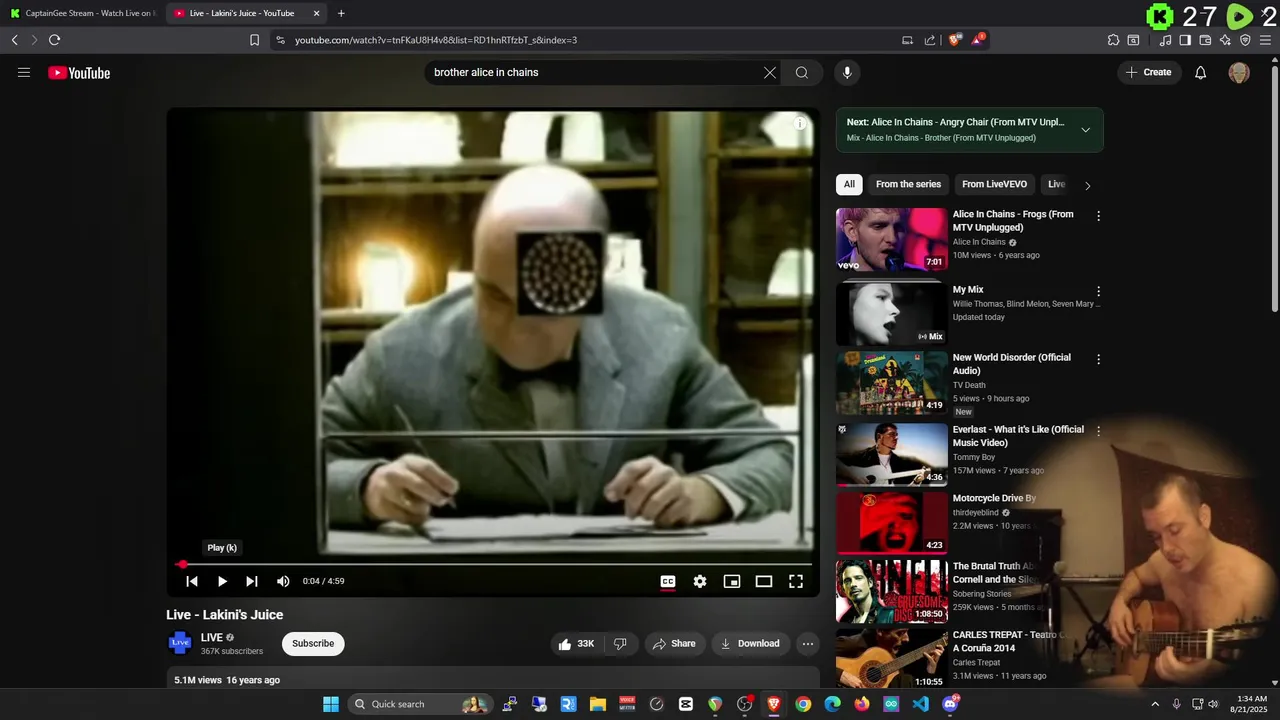The image size is (1280, 720).
Task: Open options for Everlast - What It's Like
Action: (1098, 431)
